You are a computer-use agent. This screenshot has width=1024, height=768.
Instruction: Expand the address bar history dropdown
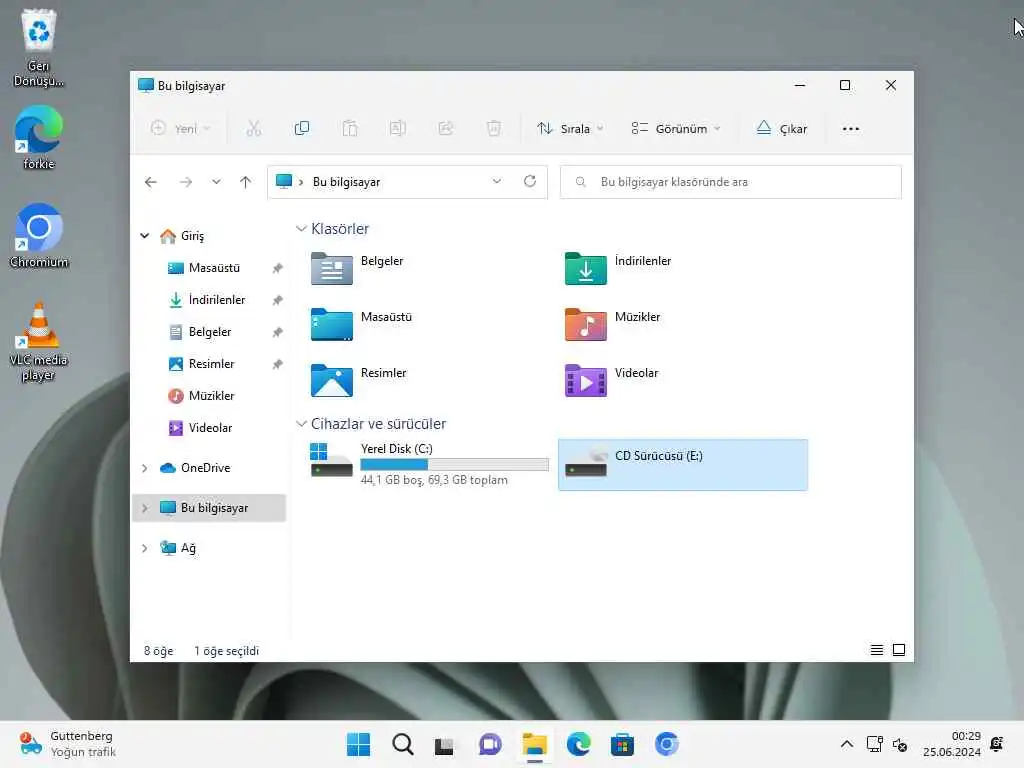point(497,182)
